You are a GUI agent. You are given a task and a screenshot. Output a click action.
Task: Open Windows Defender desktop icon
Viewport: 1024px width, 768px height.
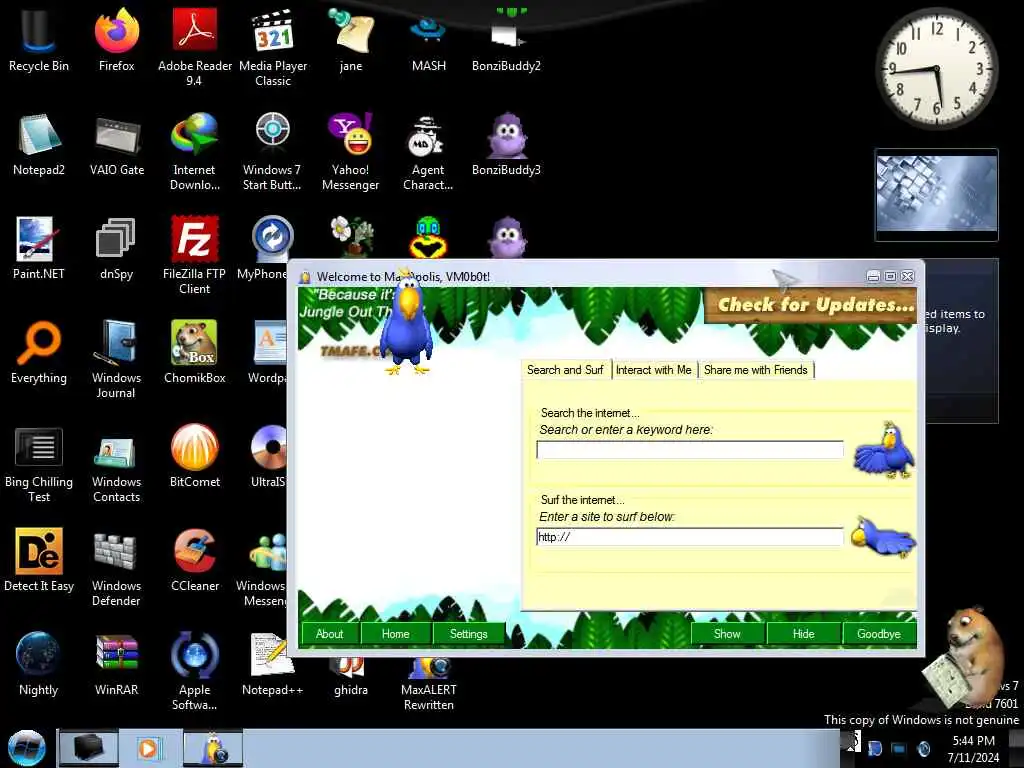pos(116,568)
